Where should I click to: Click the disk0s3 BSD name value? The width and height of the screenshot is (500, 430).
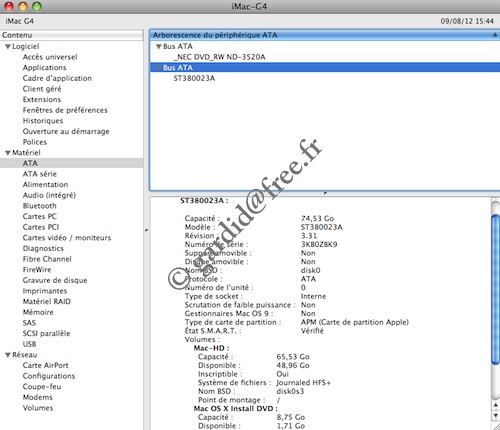[290, 391]
